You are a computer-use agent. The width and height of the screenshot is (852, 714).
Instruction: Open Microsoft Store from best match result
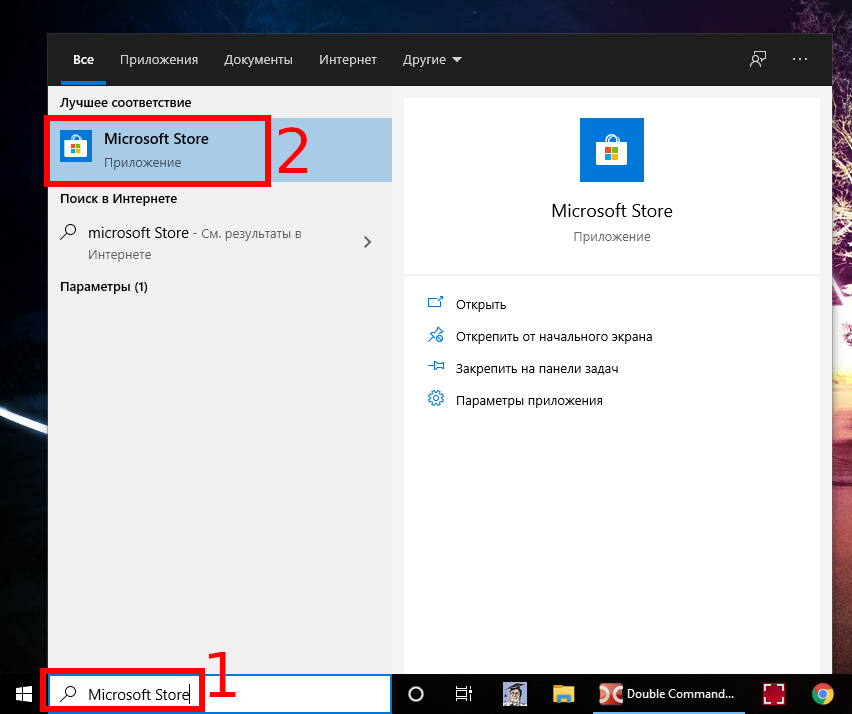click(156, 149)
